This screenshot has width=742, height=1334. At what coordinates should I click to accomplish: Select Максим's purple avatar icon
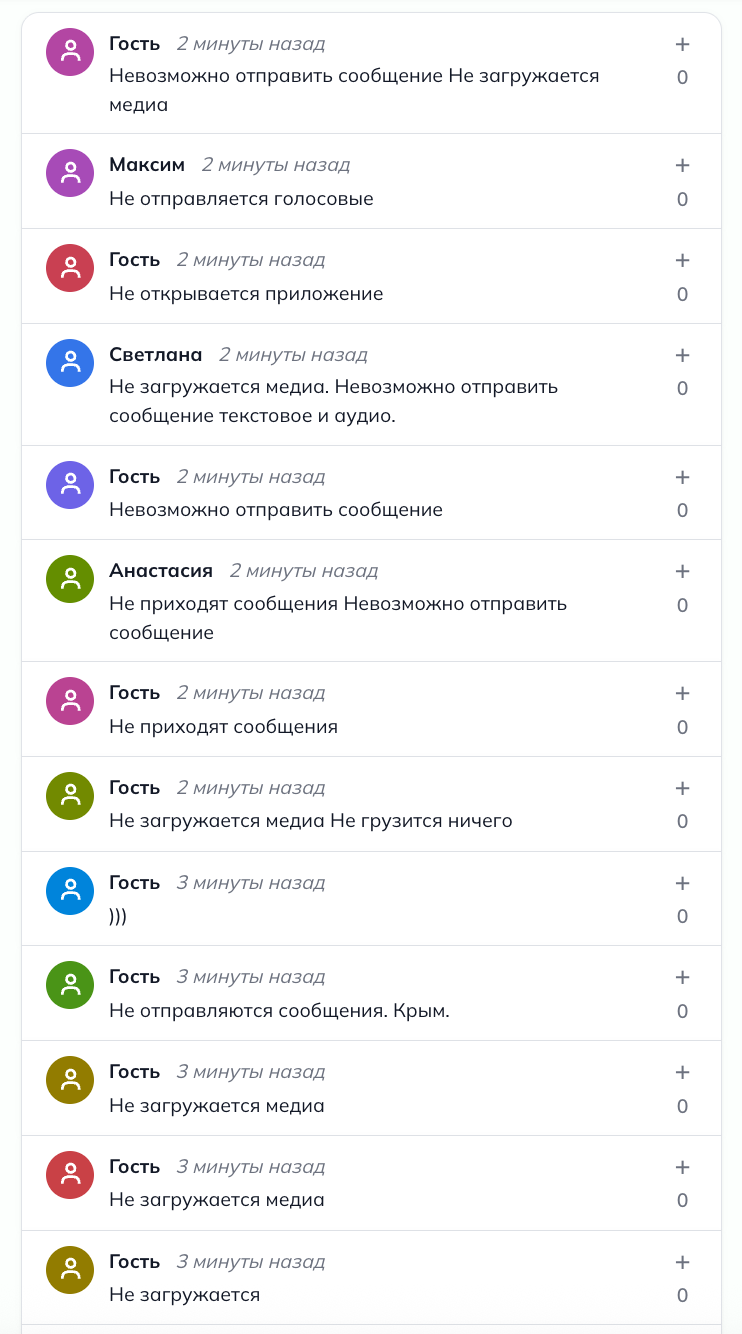click(68, 172)
